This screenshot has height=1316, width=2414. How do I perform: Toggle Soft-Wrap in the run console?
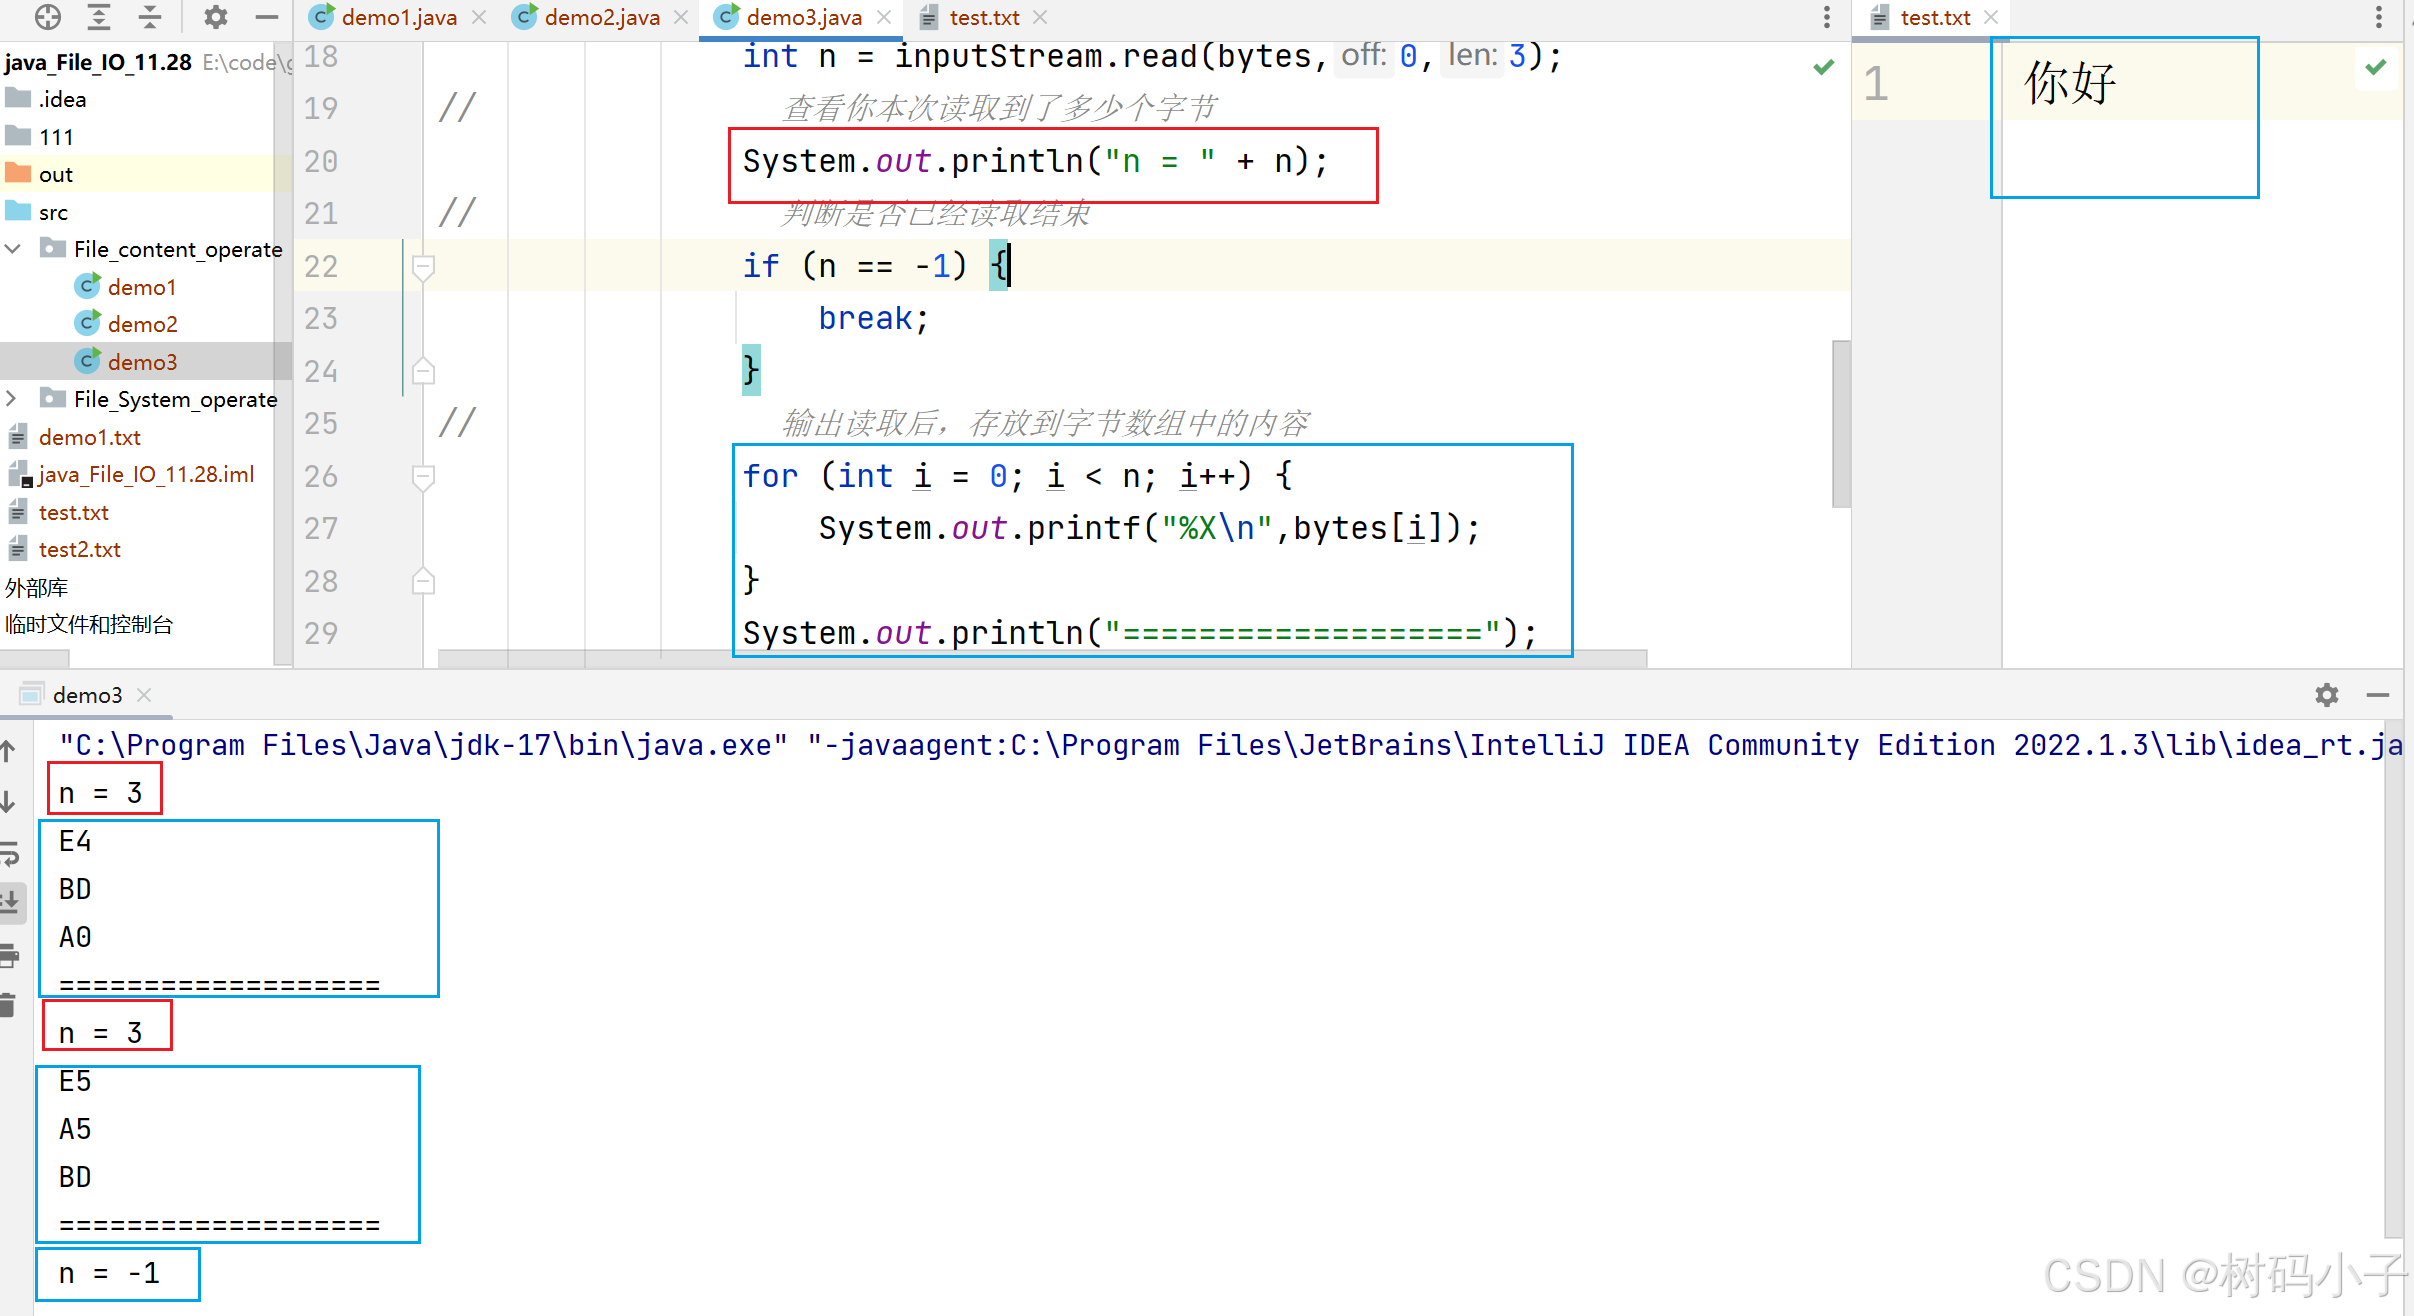pos(9,853)
